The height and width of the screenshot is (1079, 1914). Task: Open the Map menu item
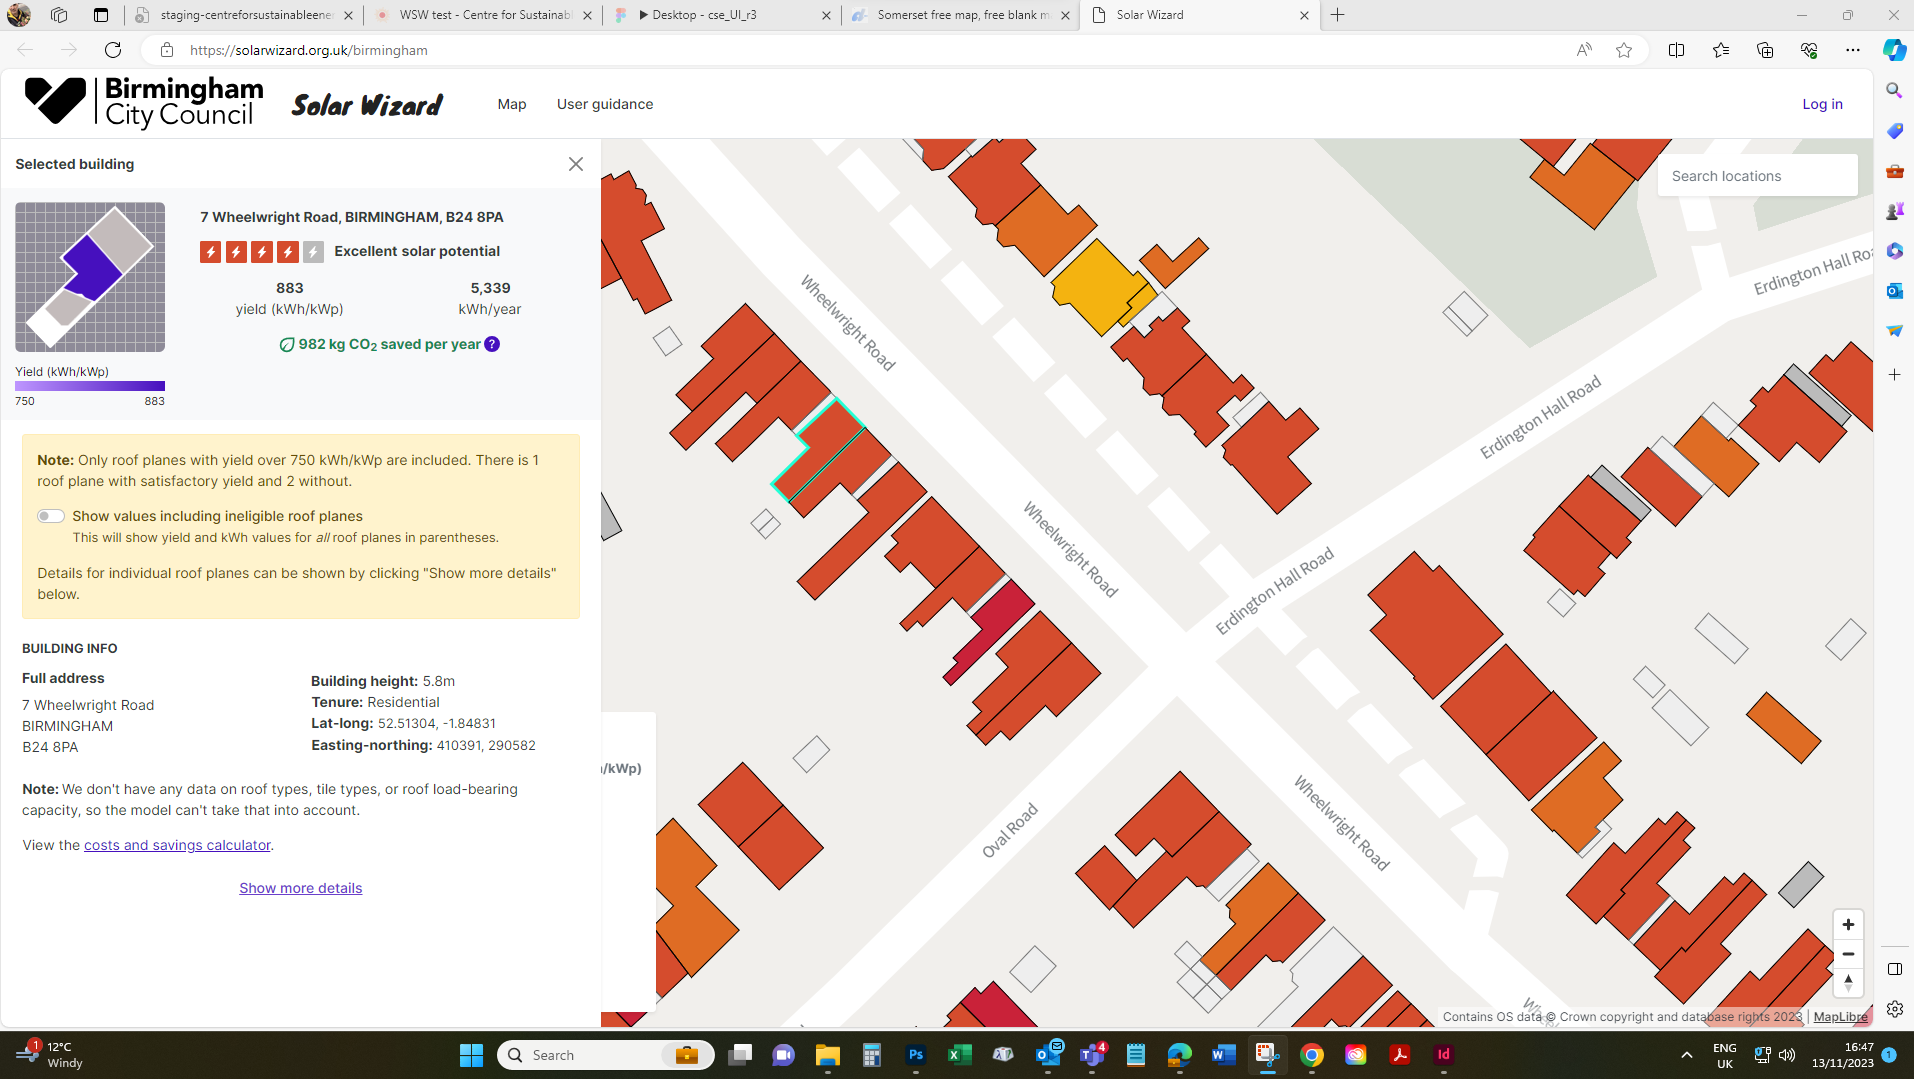512,104
